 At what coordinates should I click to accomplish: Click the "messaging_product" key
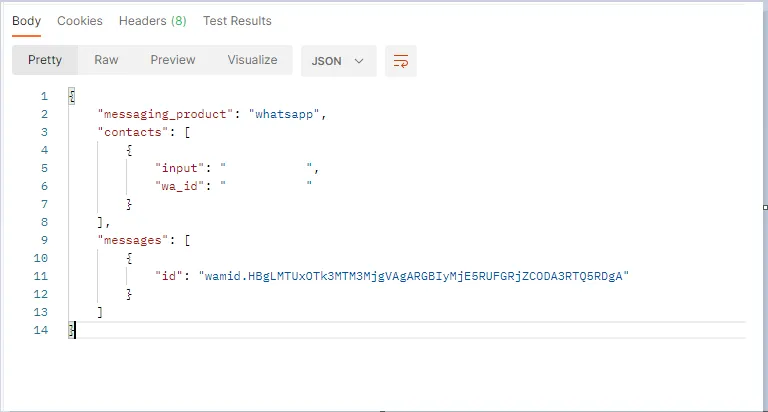coord(166,114)
